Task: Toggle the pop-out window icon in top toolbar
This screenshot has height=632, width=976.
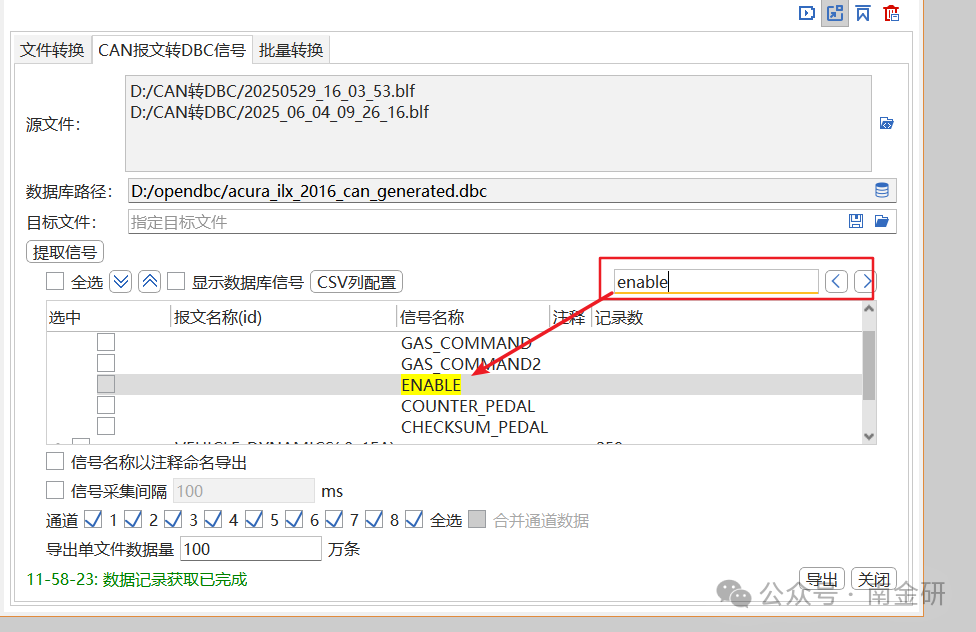Action: (x=835, y=13)
